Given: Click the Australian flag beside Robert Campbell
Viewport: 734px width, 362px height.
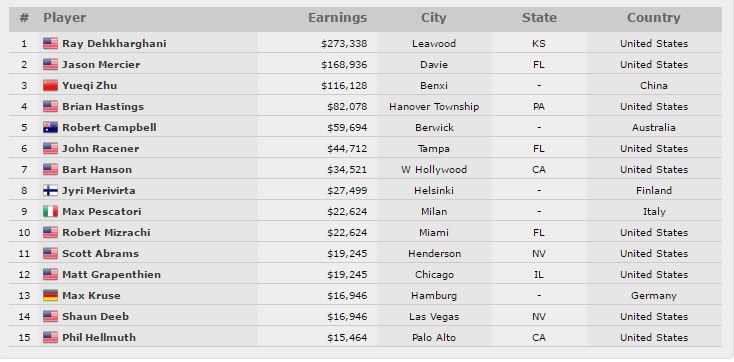Looking at the screenshot, I should [x=50, y=127].
